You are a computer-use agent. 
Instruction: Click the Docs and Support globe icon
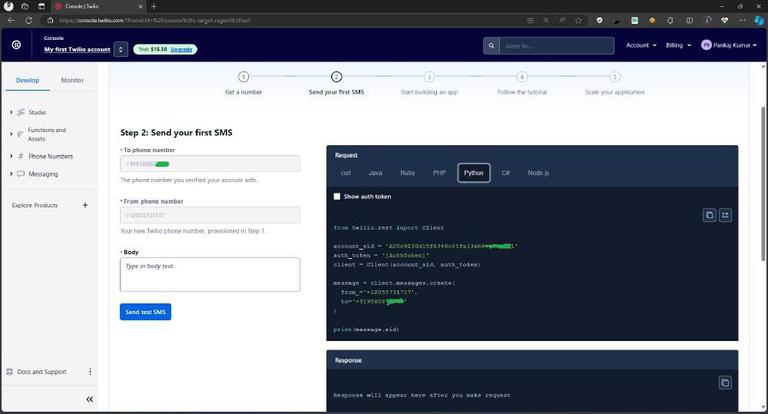[x=10, y=372]
